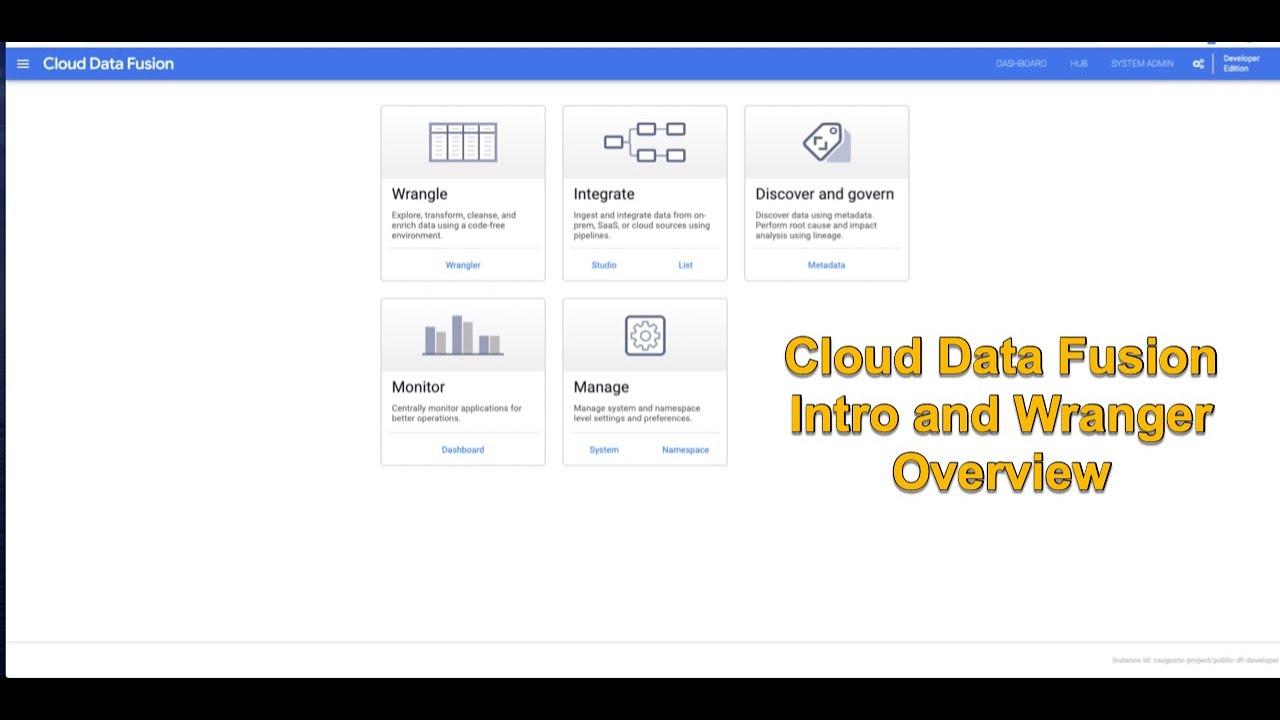The height and width of the screenshot is (720, 1280).
Task: Open the Wrangler link
Action: (x=463, y=265)
